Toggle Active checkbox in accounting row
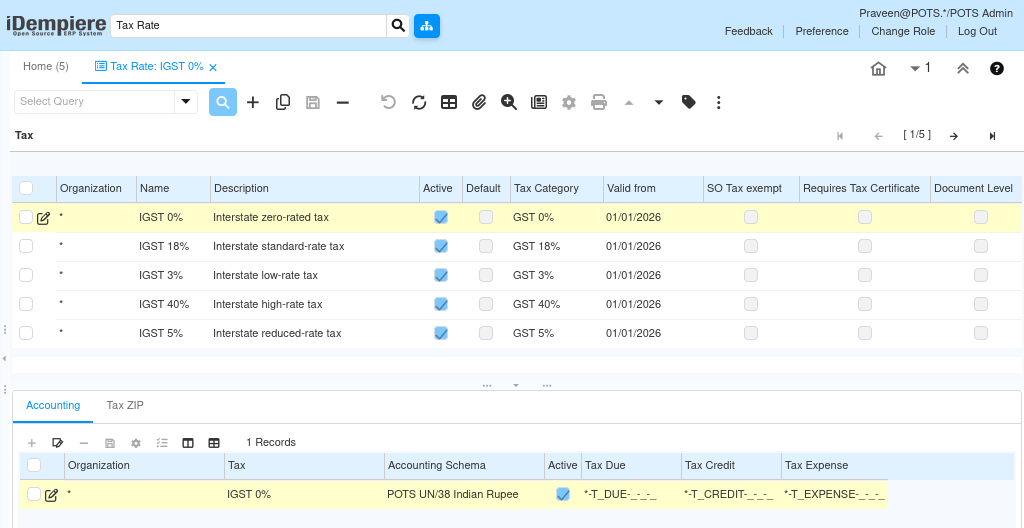 click(563, 494)
